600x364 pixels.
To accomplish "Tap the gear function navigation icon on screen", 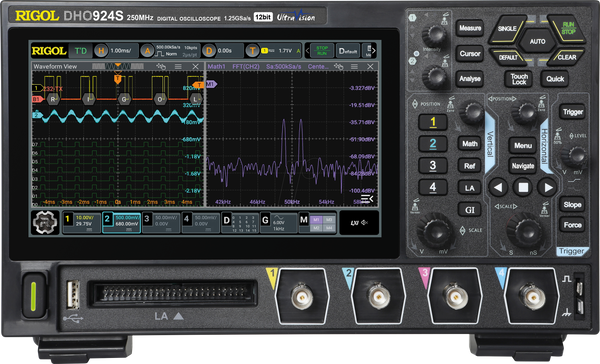I will (x=45, y=222).
